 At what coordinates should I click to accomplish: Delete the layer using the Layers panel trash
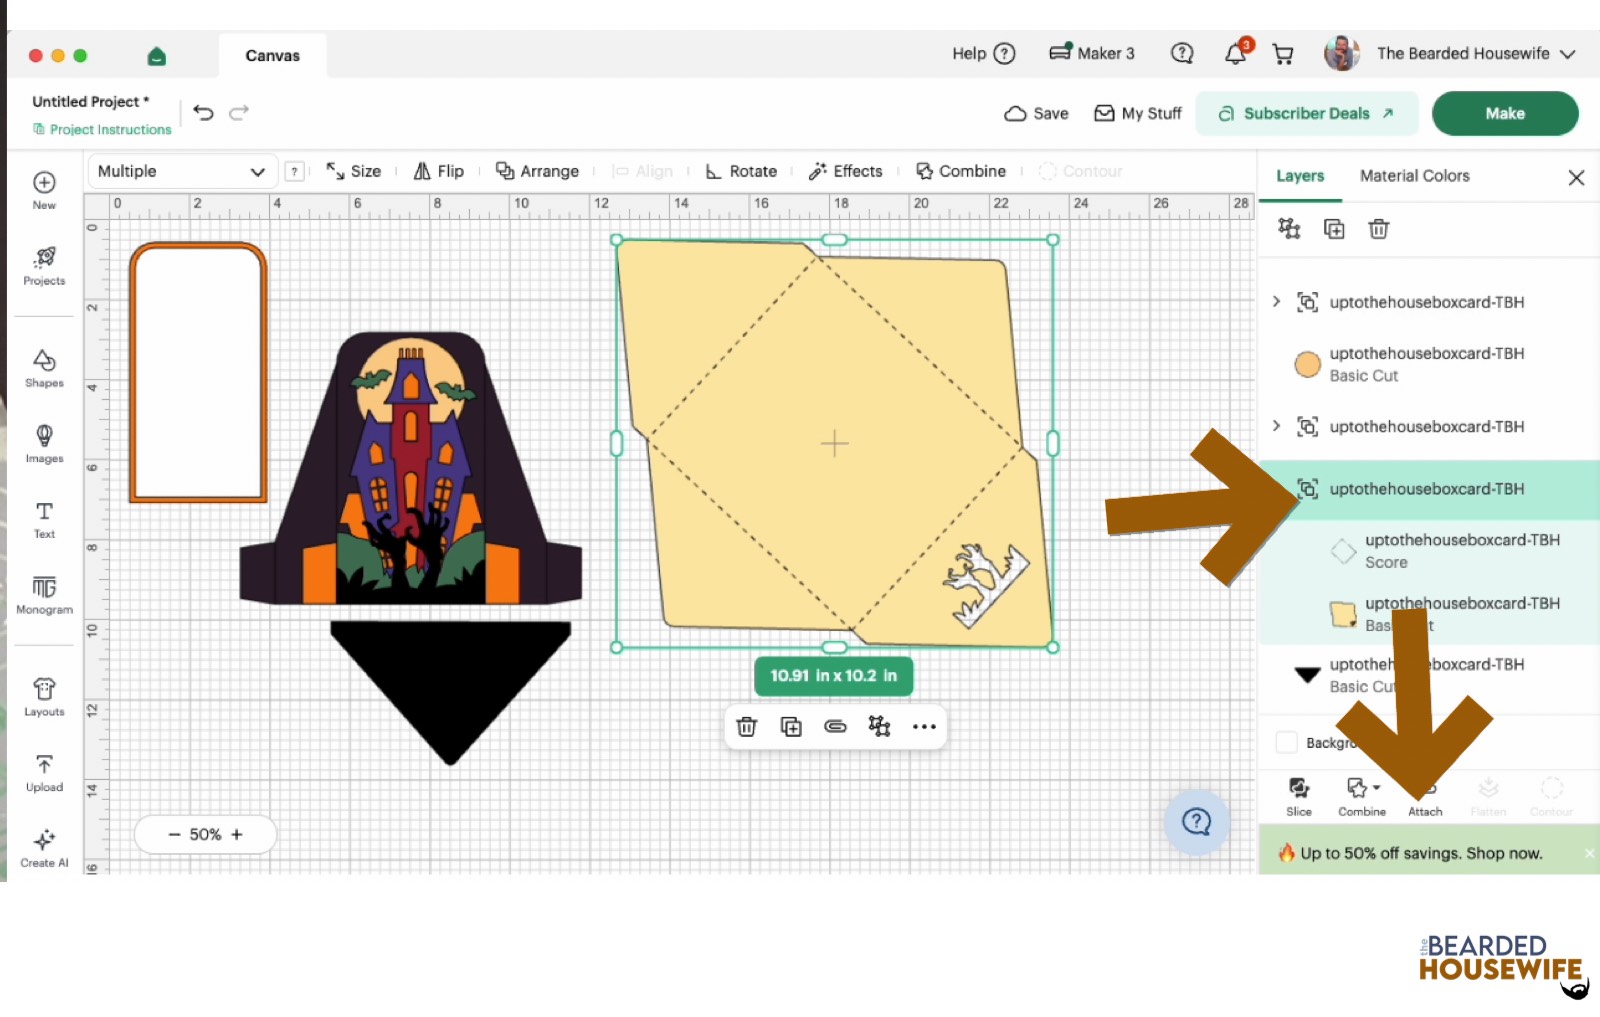pyautogui.click(x=1379, y=229)
